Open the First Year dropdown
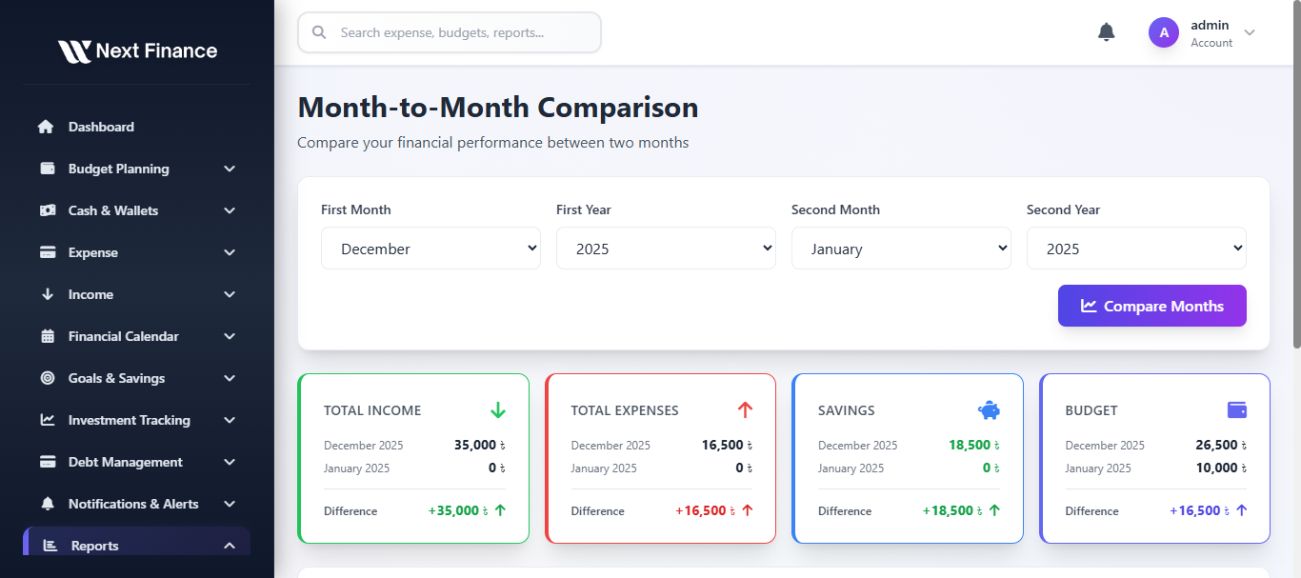This screenshot has width=1301, height=578. 665,249
